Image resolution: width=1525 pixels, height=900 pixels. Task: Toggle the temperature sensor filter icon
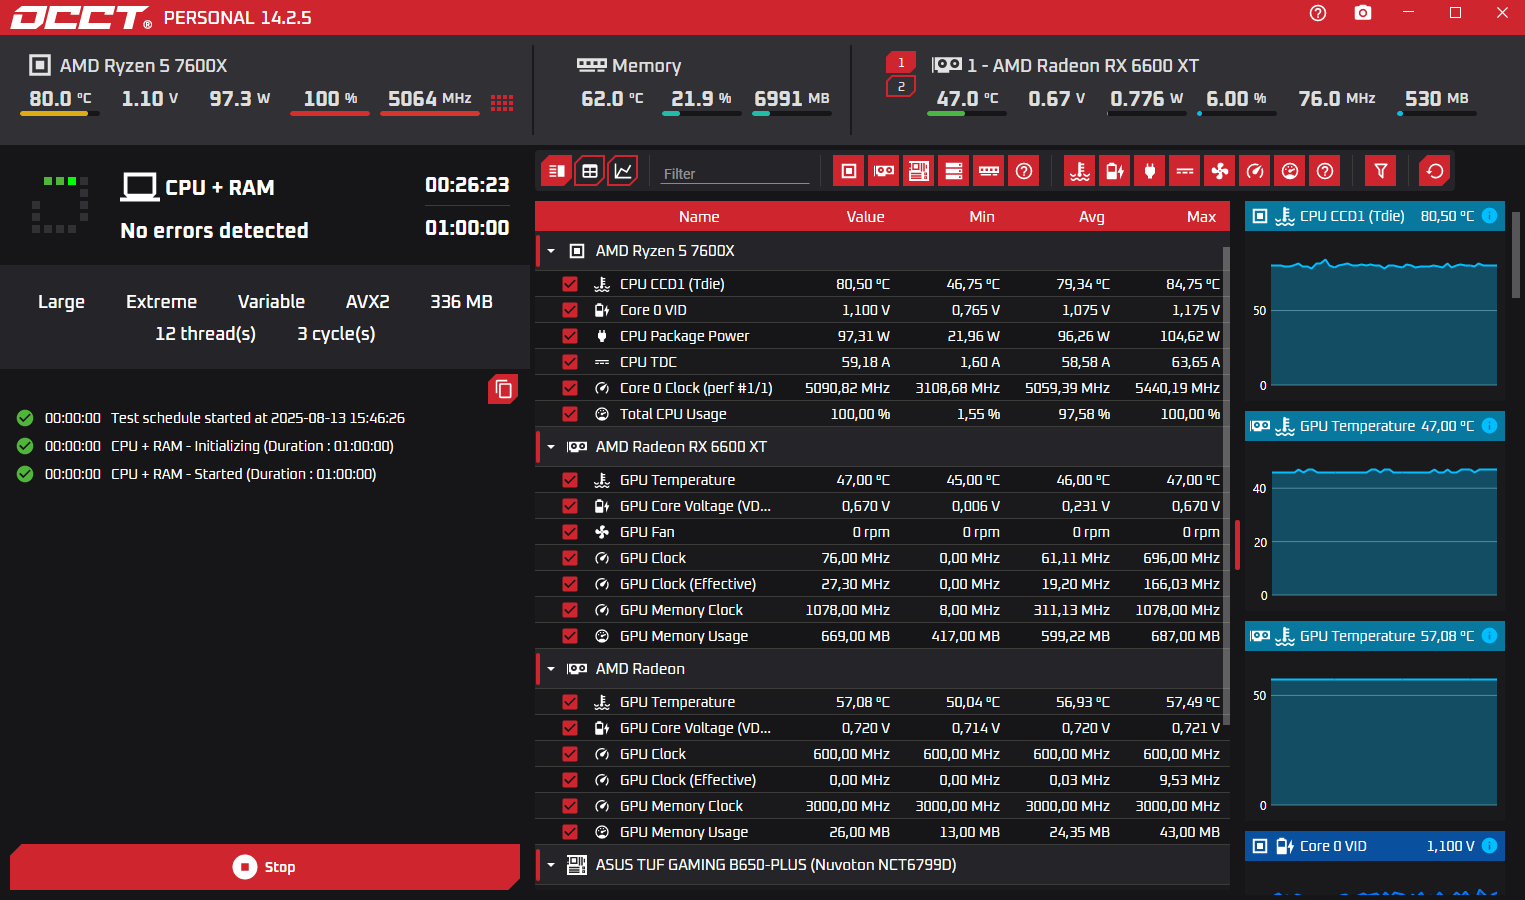point(1080,171)
